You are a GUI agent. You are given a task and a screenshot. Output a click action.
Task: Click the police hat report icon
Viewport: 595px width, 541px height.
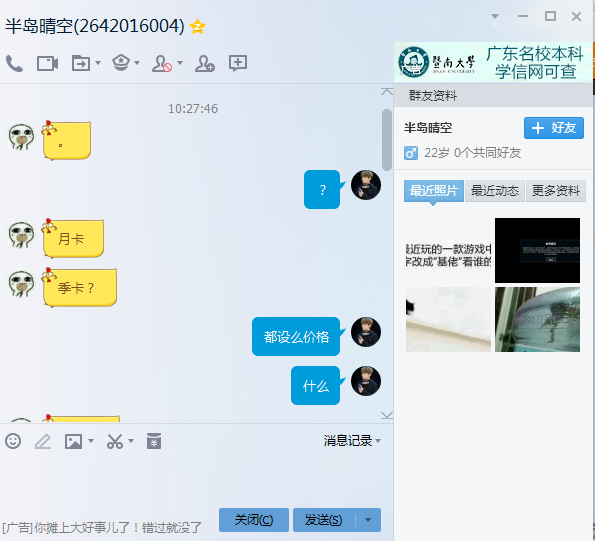coord(121,63)
